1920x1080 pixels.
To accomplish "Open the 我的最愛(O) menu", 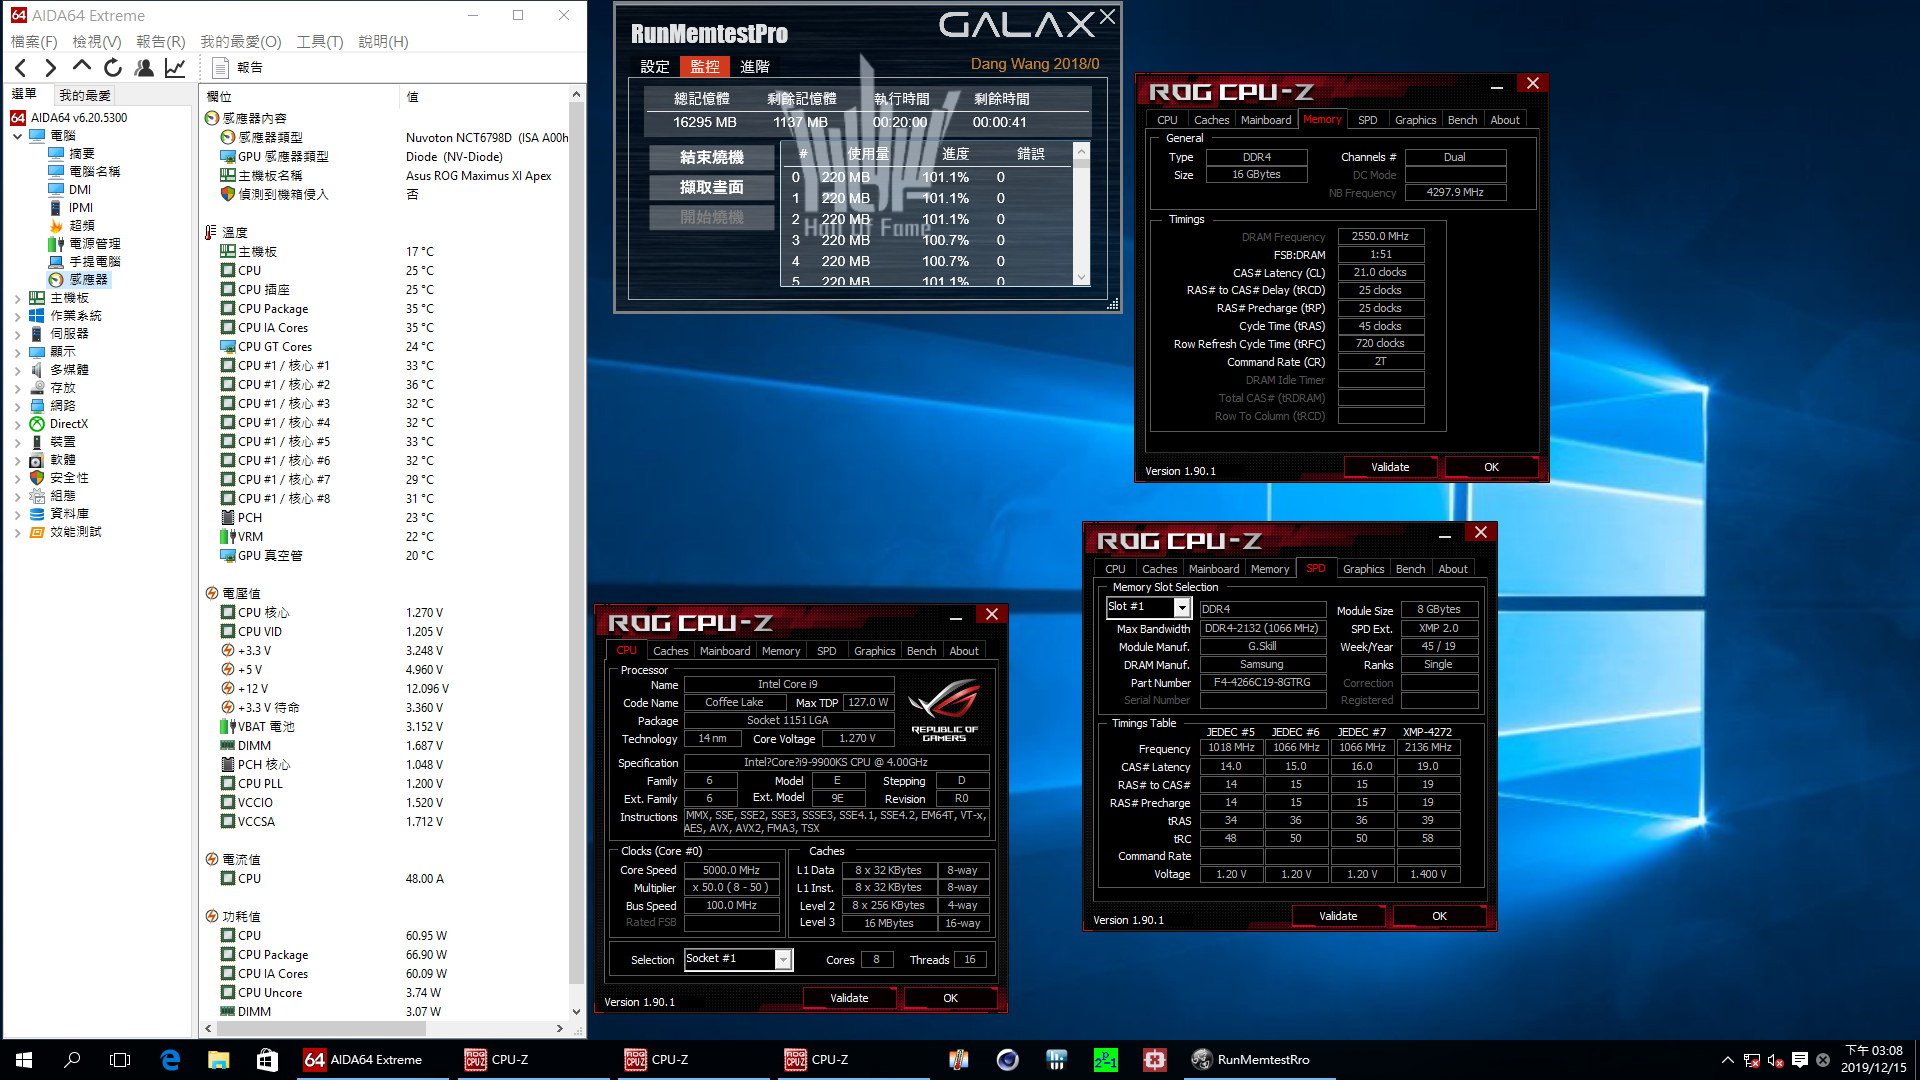I will click(241, 42).
